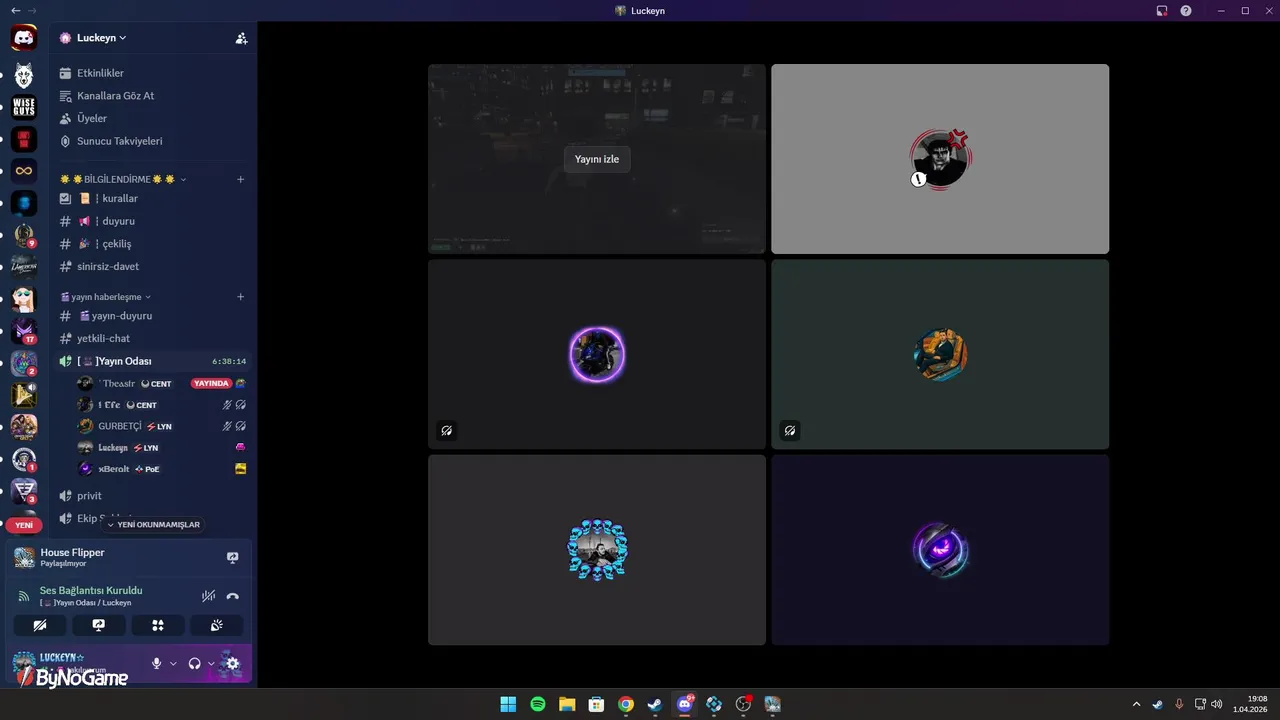Toggle camera on in voice panel
The height and width of the screenshot is (720, 1280).
pyautogui.click(x=40, y=625)
